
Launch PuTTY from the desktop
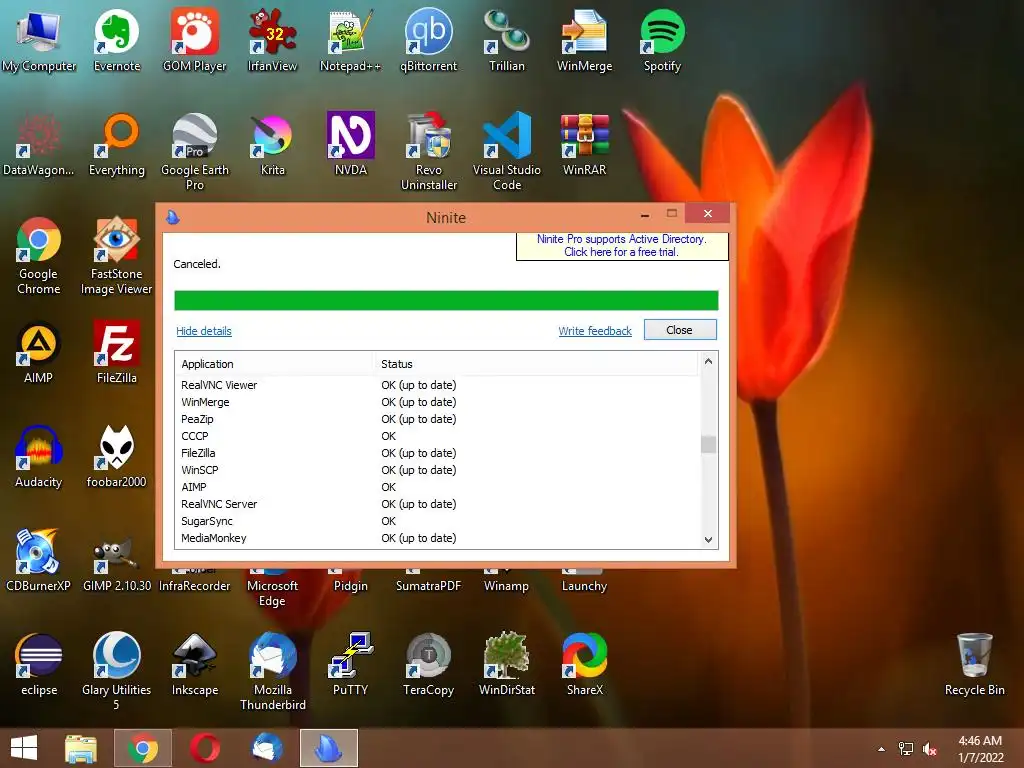351,664
